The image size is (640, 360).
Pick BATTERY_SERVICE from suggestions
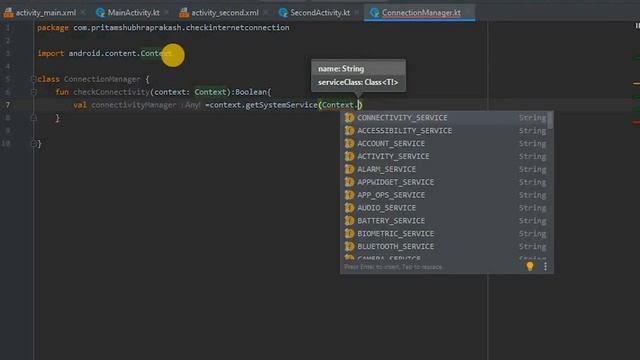point(445,220)
